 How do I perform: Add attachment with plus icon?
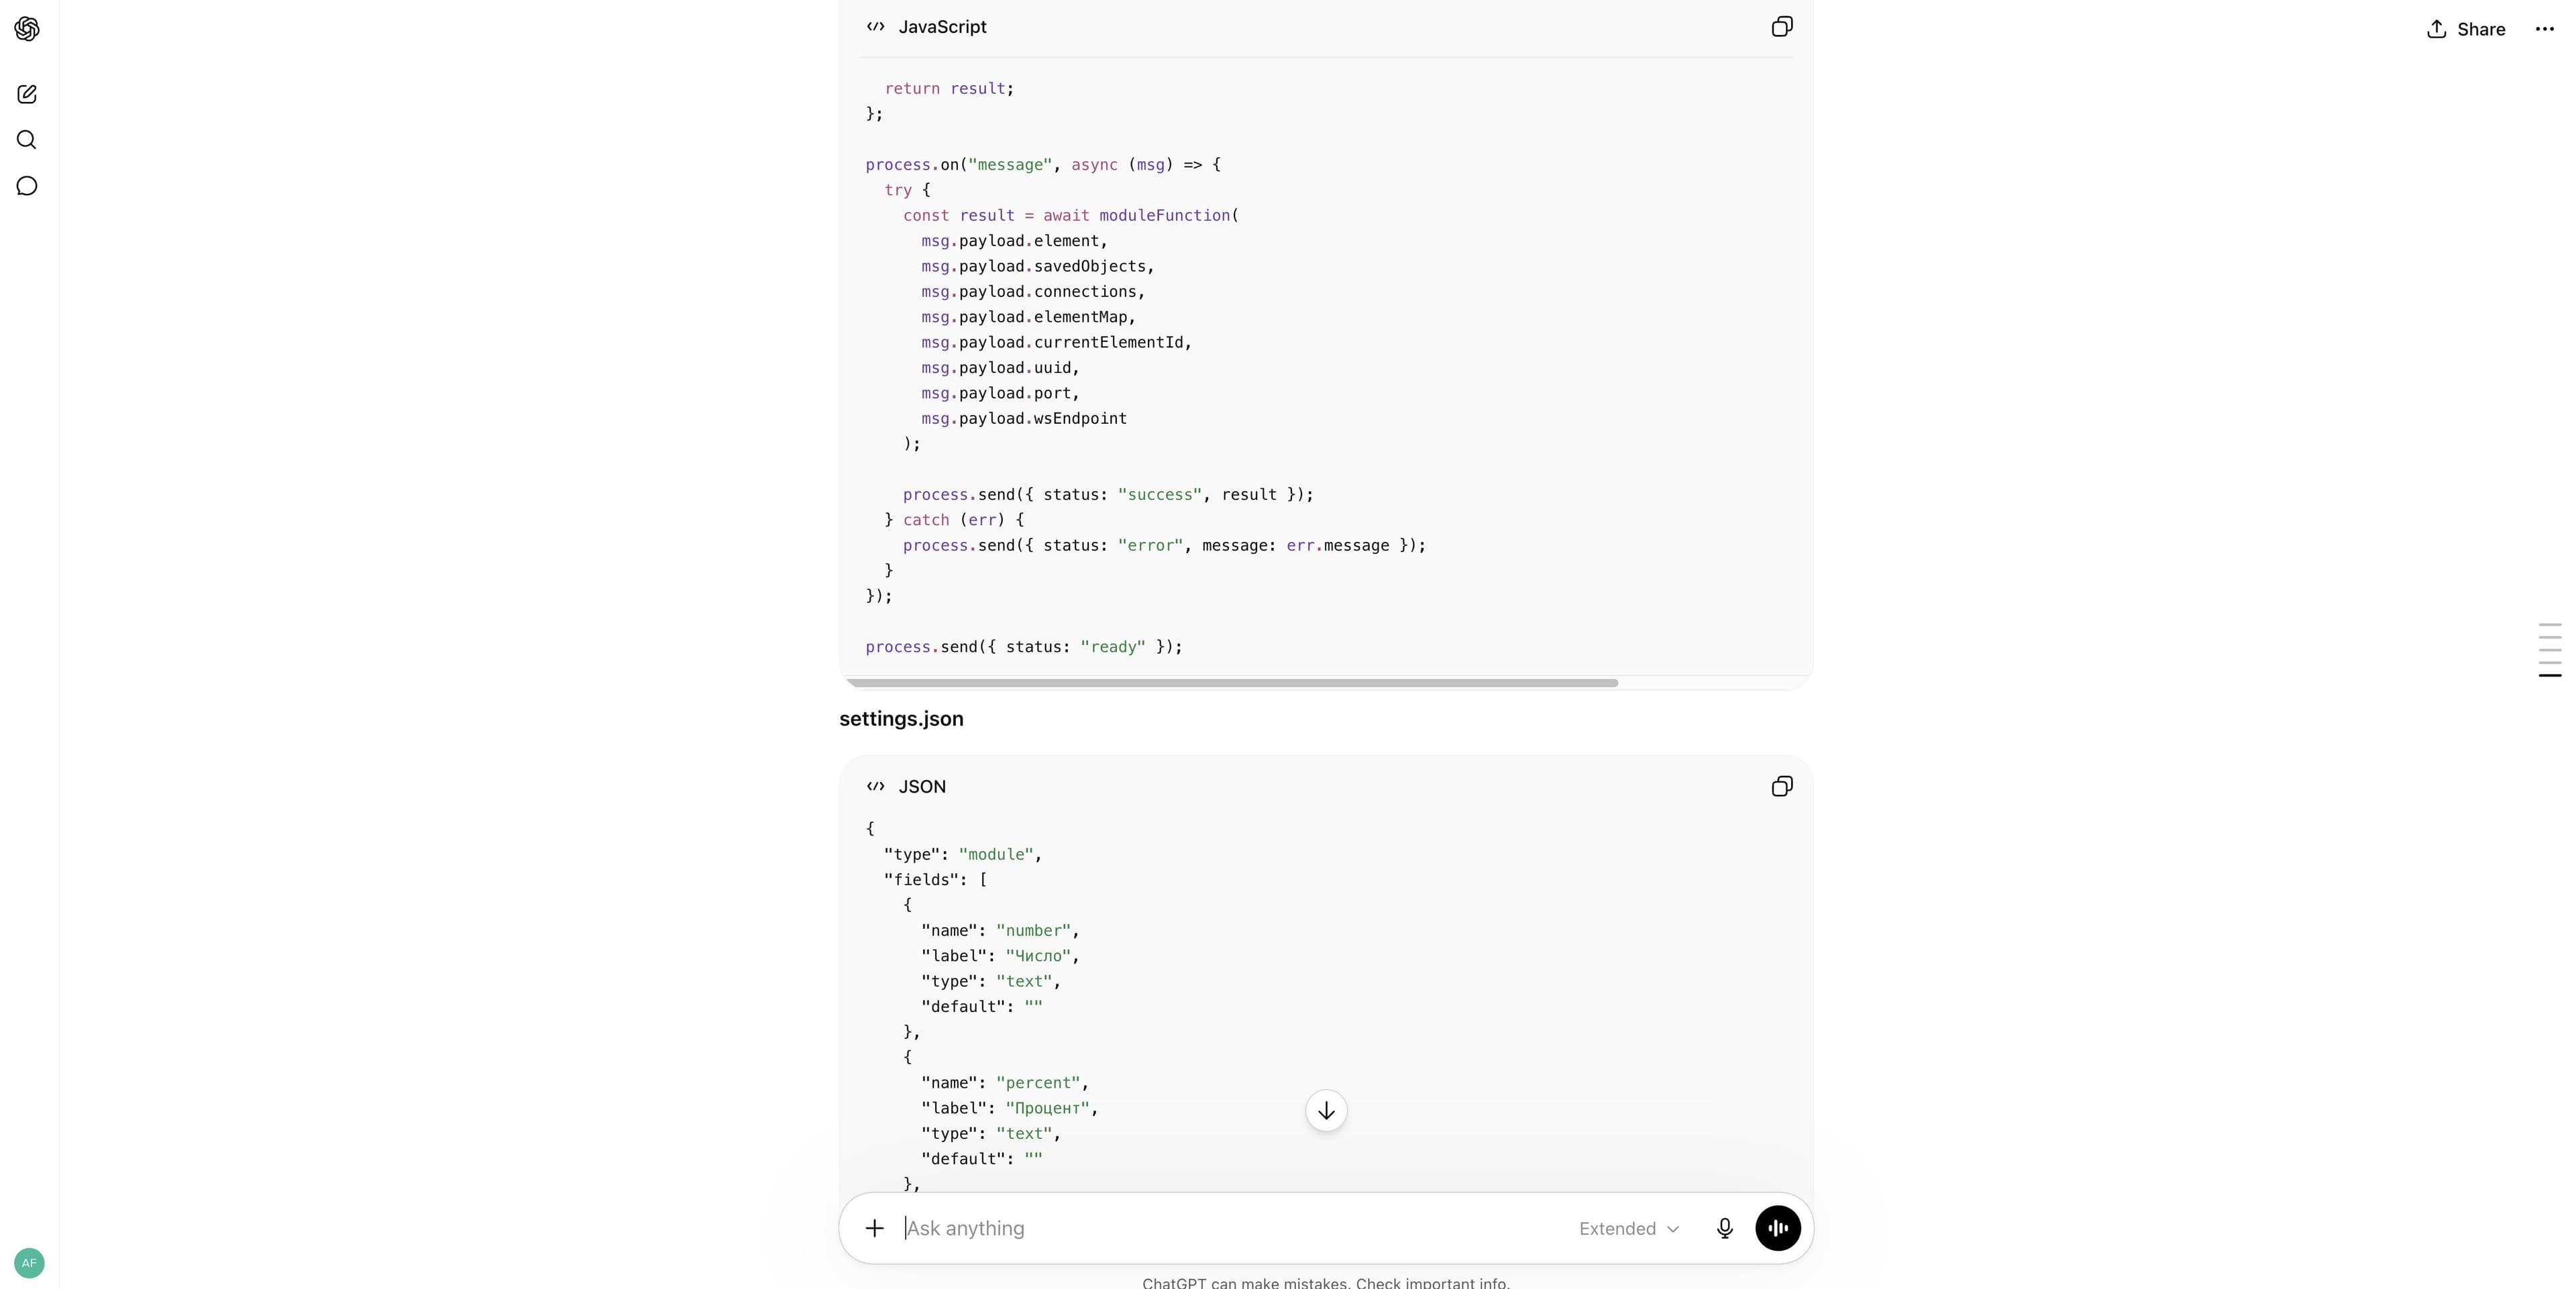(x=874, y=1228)
